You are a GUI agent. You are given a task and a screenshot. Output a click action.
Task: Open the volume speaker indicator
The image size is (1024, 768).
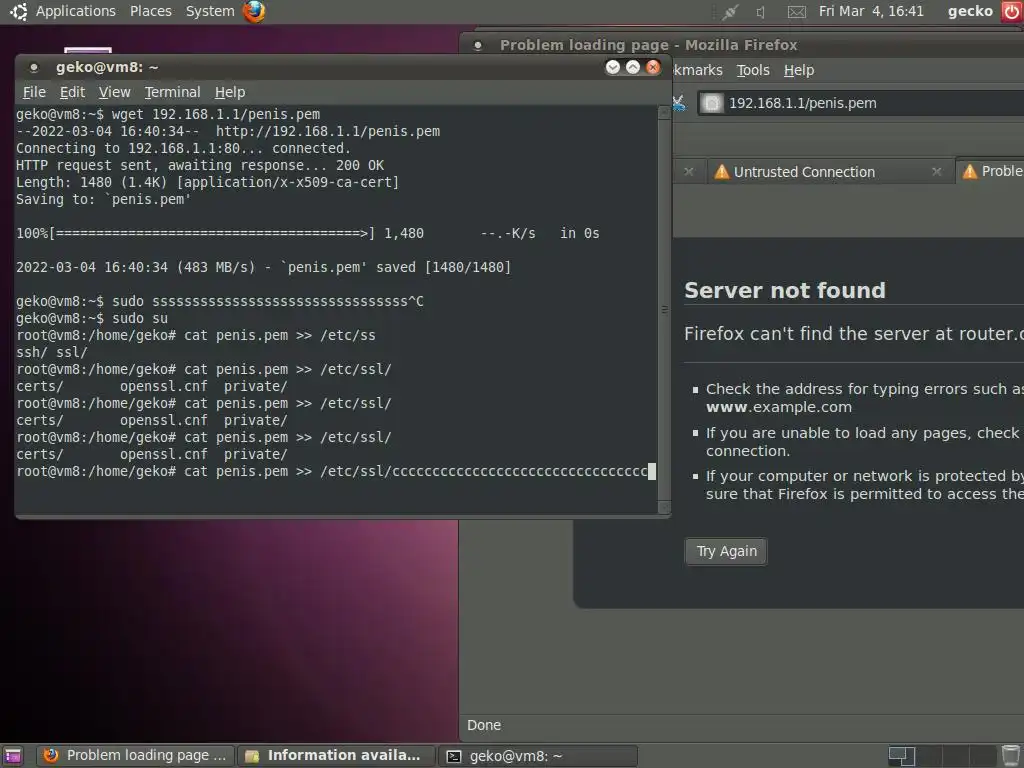[760, 12]
